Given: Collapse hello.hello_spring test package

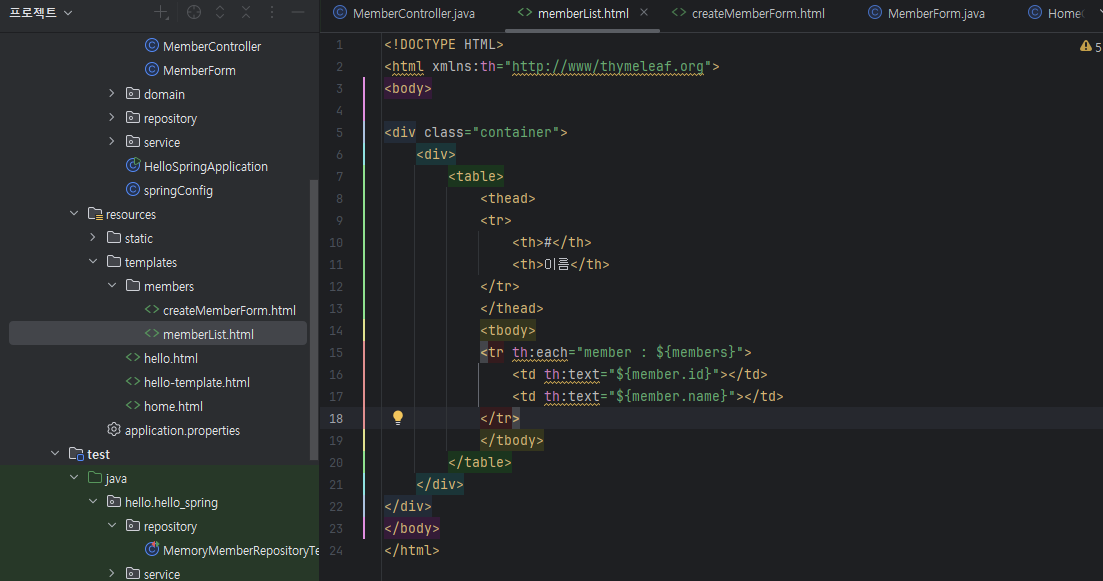Looking at the screenshot, I should tap(93, 502).
